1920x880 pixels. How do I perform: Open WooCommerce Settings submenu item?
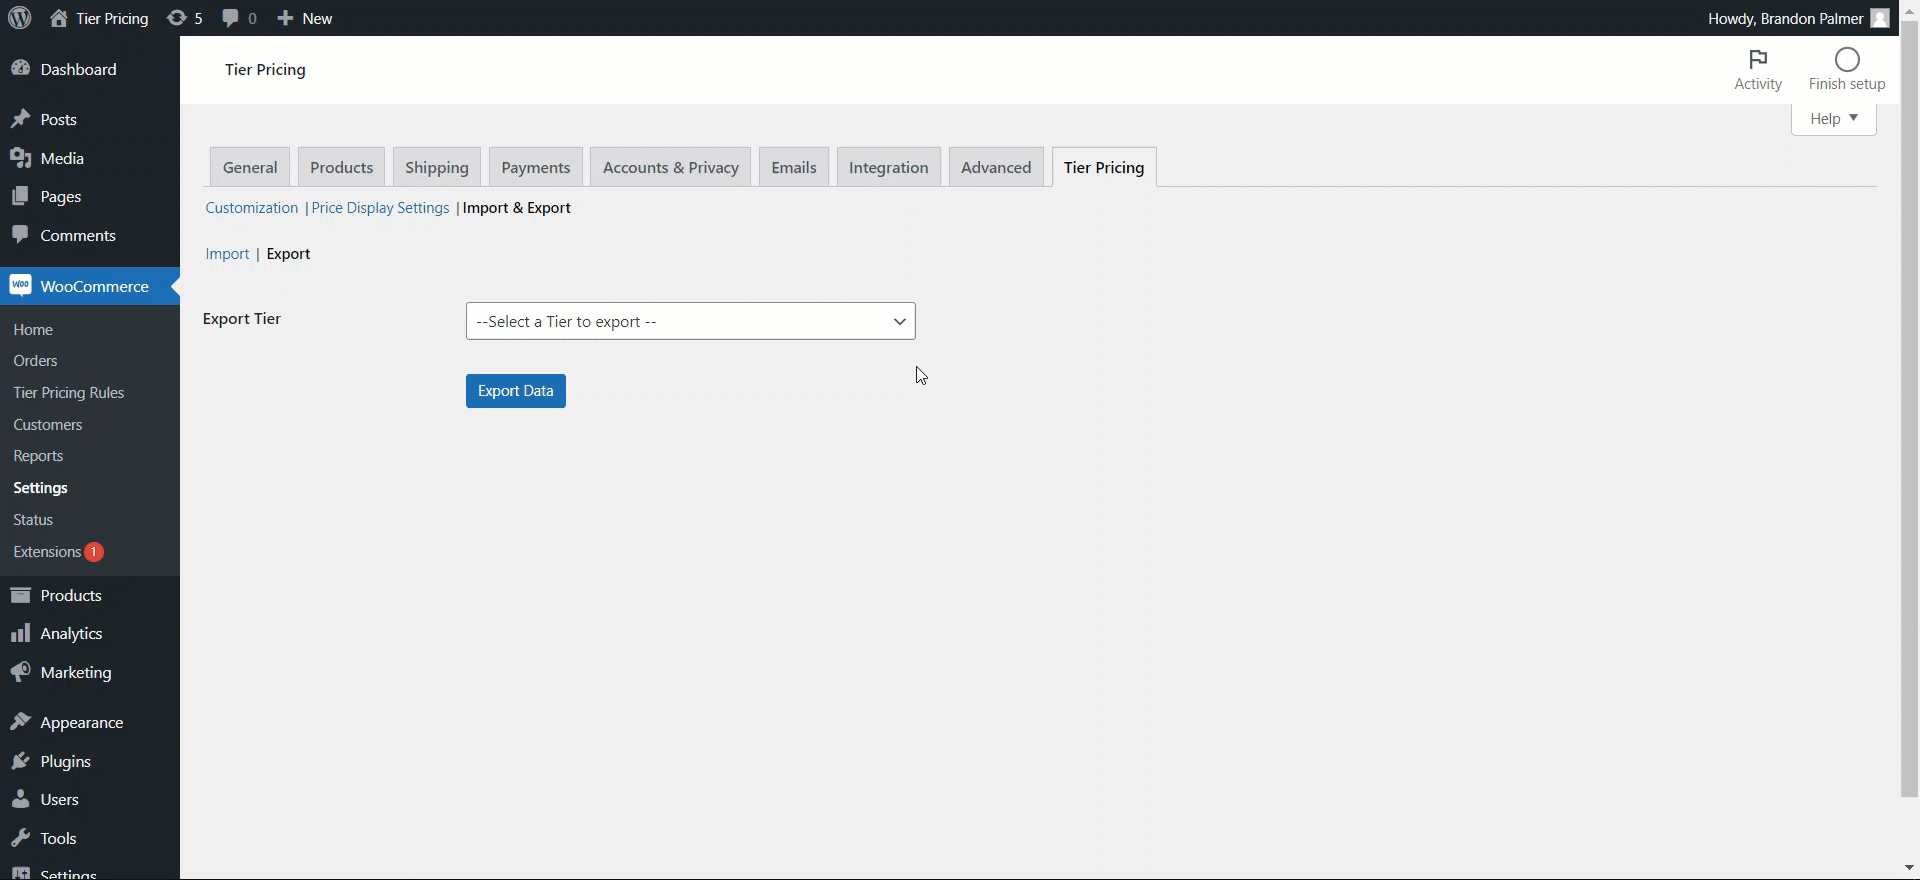point(41,488)
